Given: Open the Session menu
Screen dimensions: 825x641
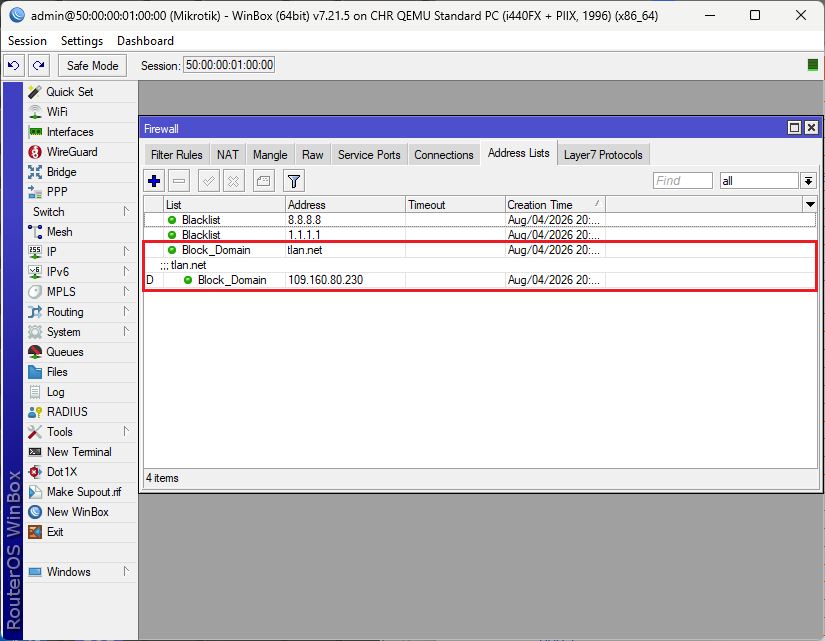Looking at the screenshot, I should (x=27, y=41).
